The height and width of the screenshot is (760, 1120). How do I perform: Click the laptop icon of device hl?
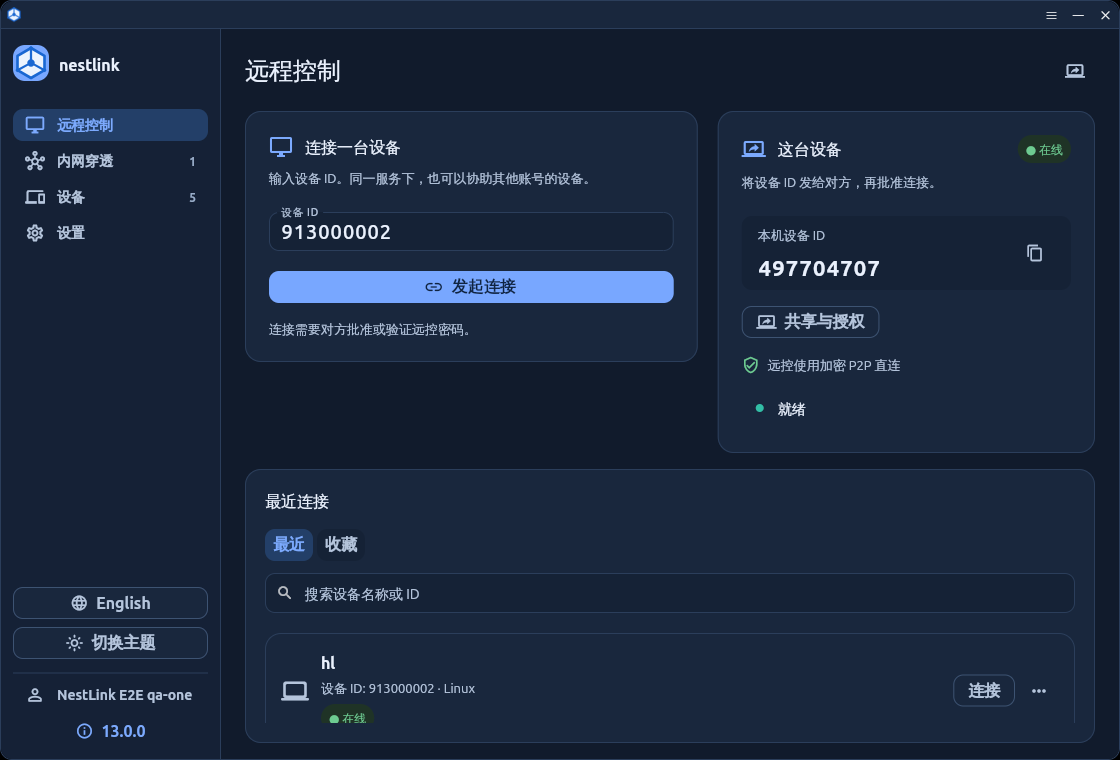coord(294,691)
